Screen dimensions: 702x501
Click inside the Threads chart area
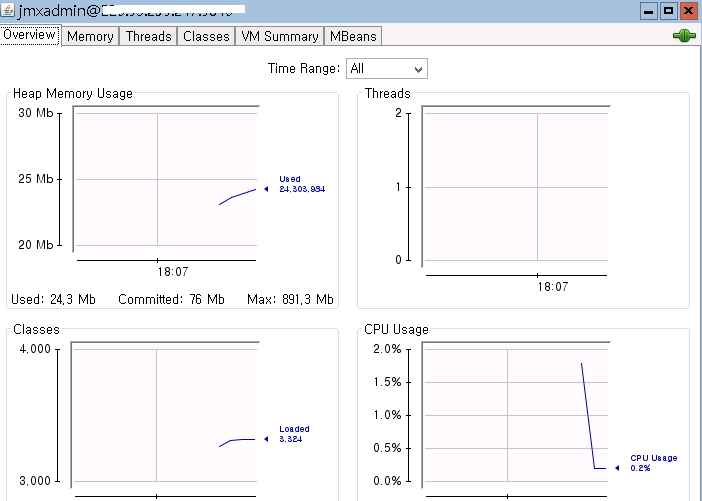coord(514,186)
